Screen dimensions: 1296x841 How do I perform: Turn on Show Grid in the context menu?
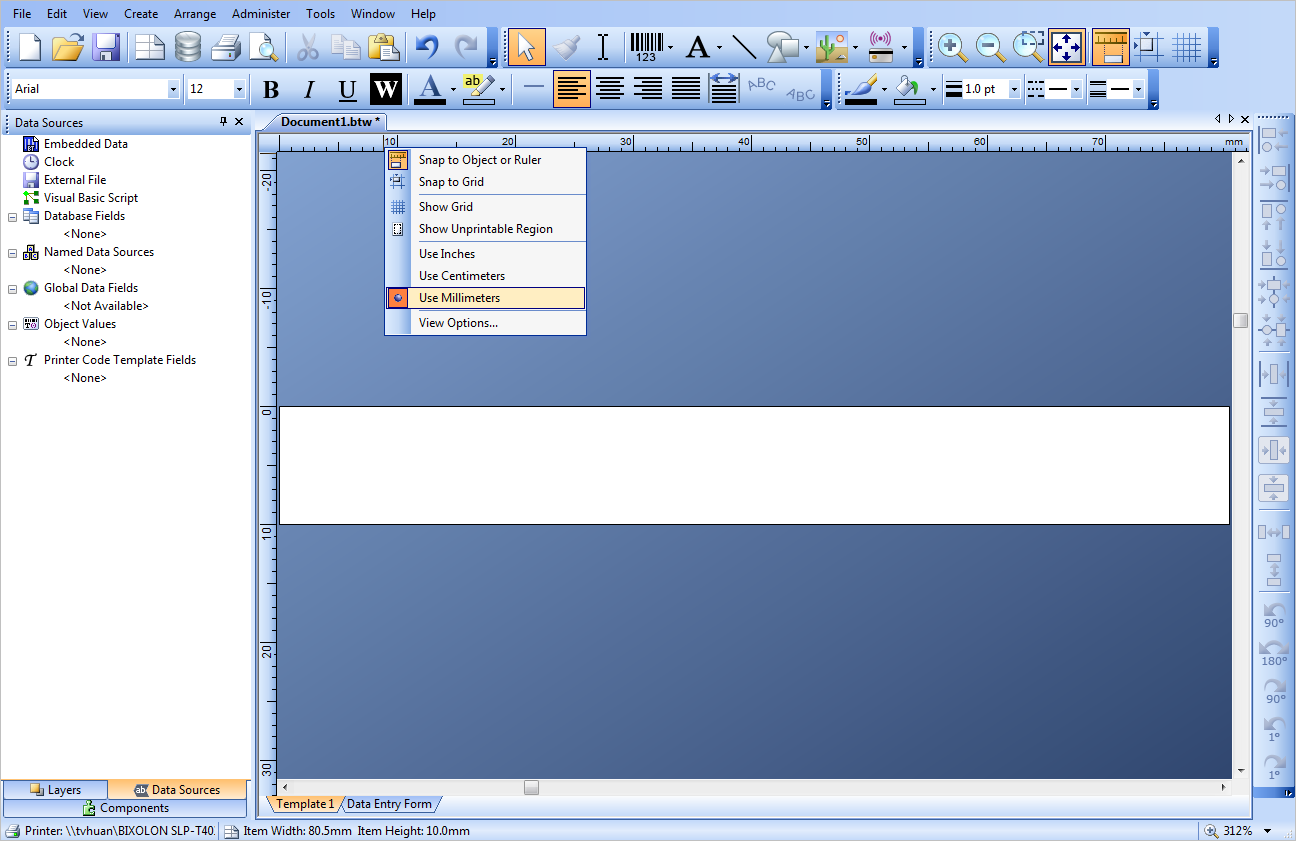tap(486, 207)
